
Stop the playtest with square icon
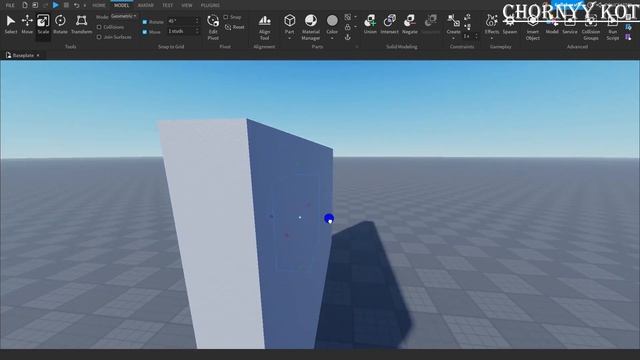pyautogui.click(x=66, y=5)
